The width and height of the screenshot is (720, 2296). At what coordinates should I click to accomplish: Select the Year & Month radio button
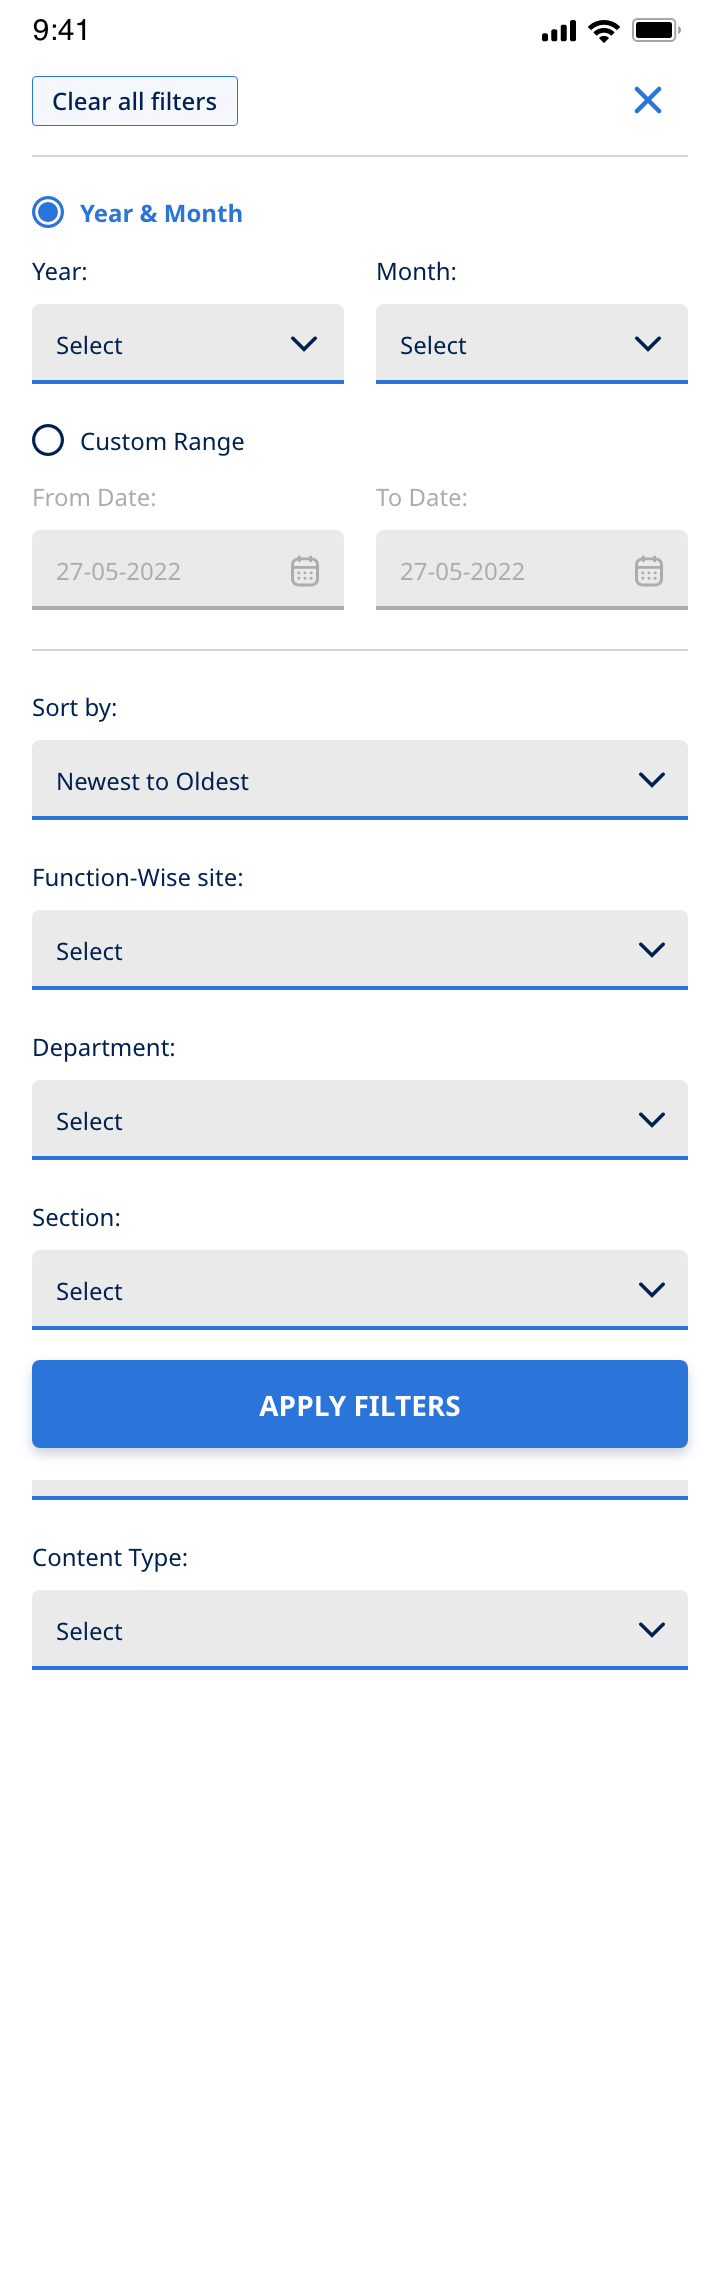[x=48, y=213]
